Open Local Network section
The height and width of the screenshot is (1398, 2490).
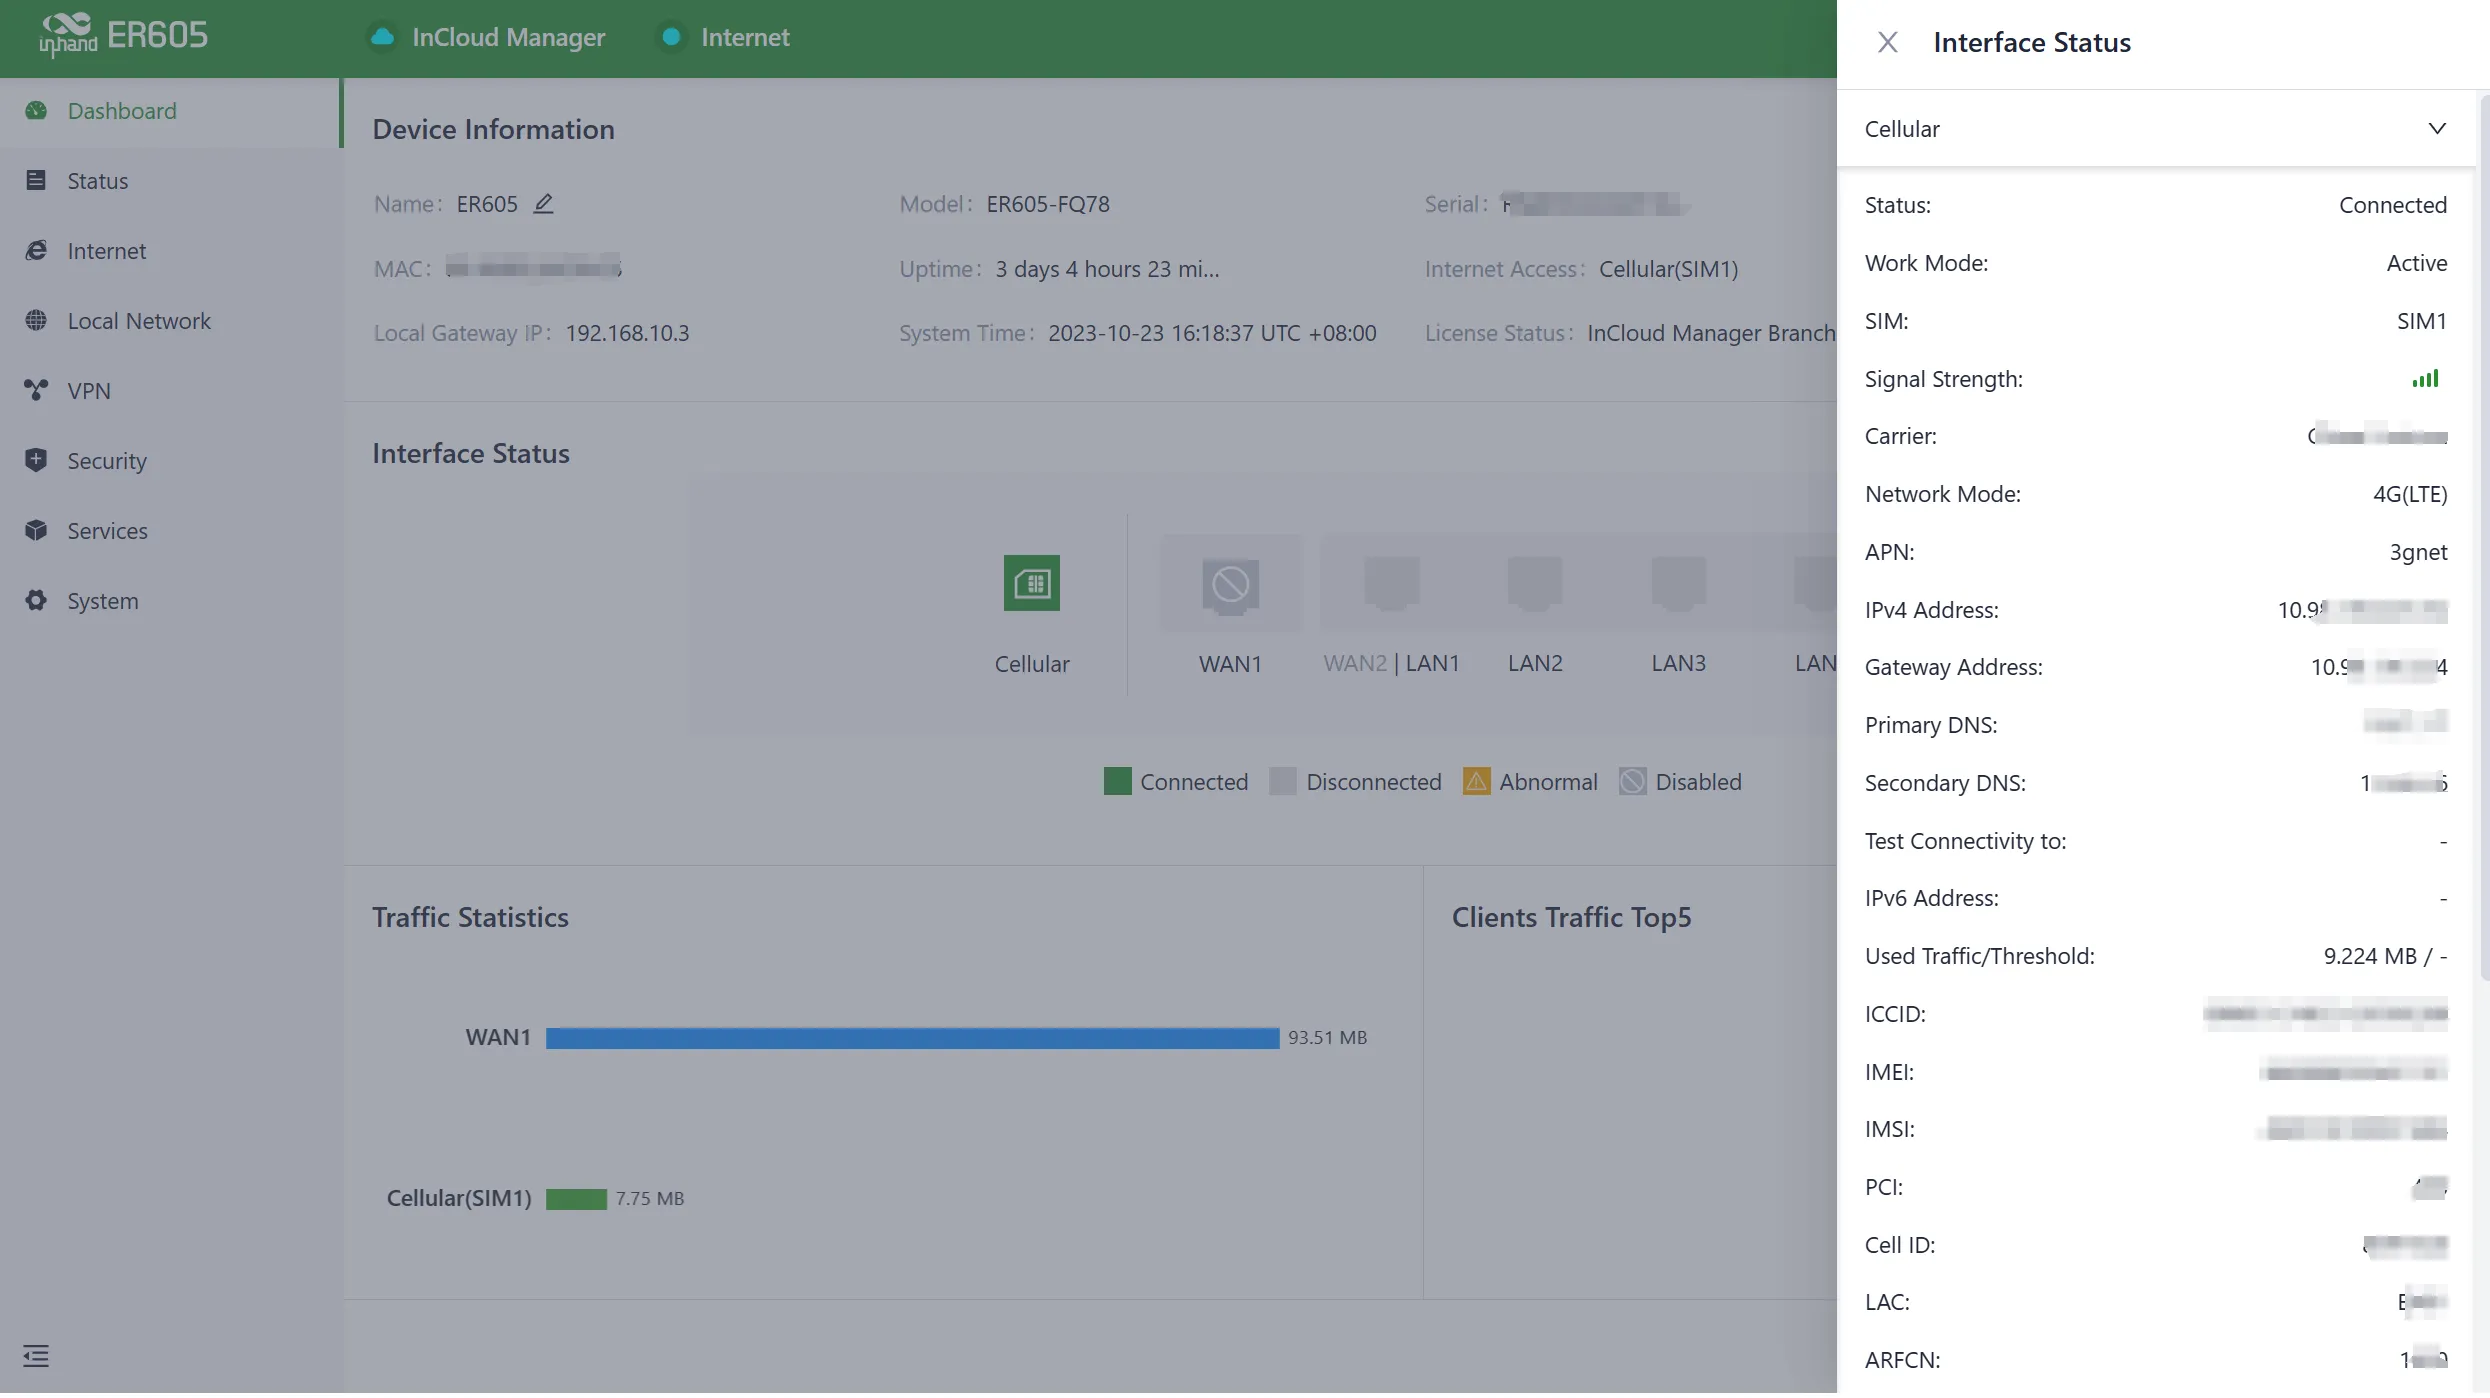(x=170, y=321)
